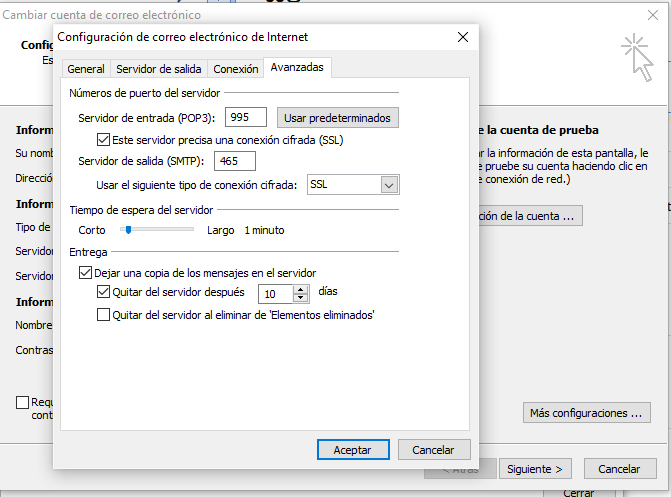Select the Conexión tab

235,69
